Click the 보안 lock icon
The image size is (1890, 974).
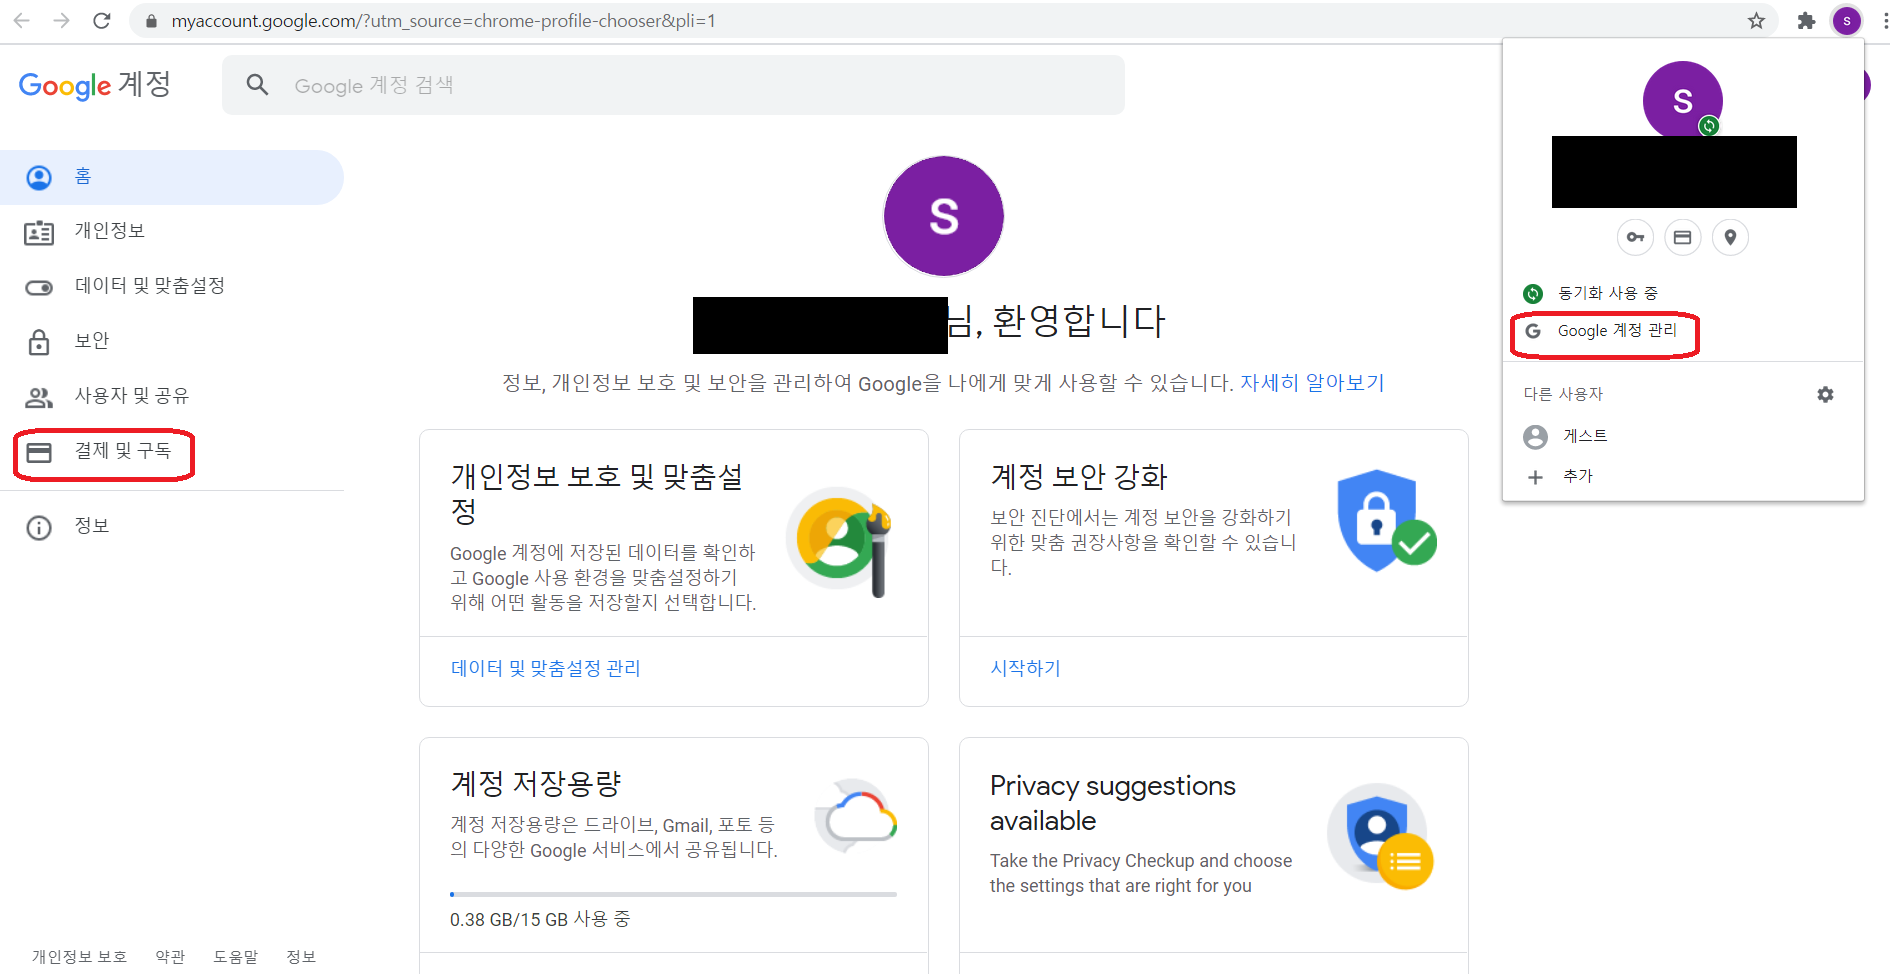[x=39, y=342]
